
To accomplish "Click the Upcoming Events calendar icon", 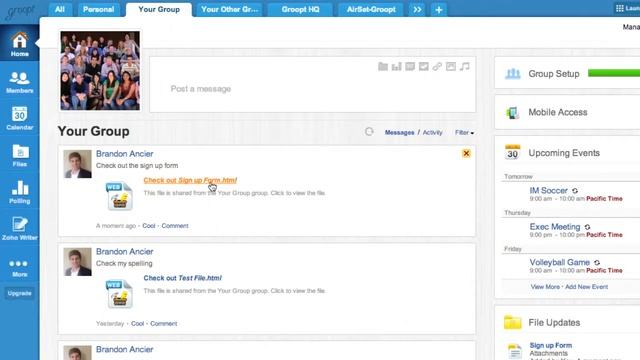I will click(512, 152).
